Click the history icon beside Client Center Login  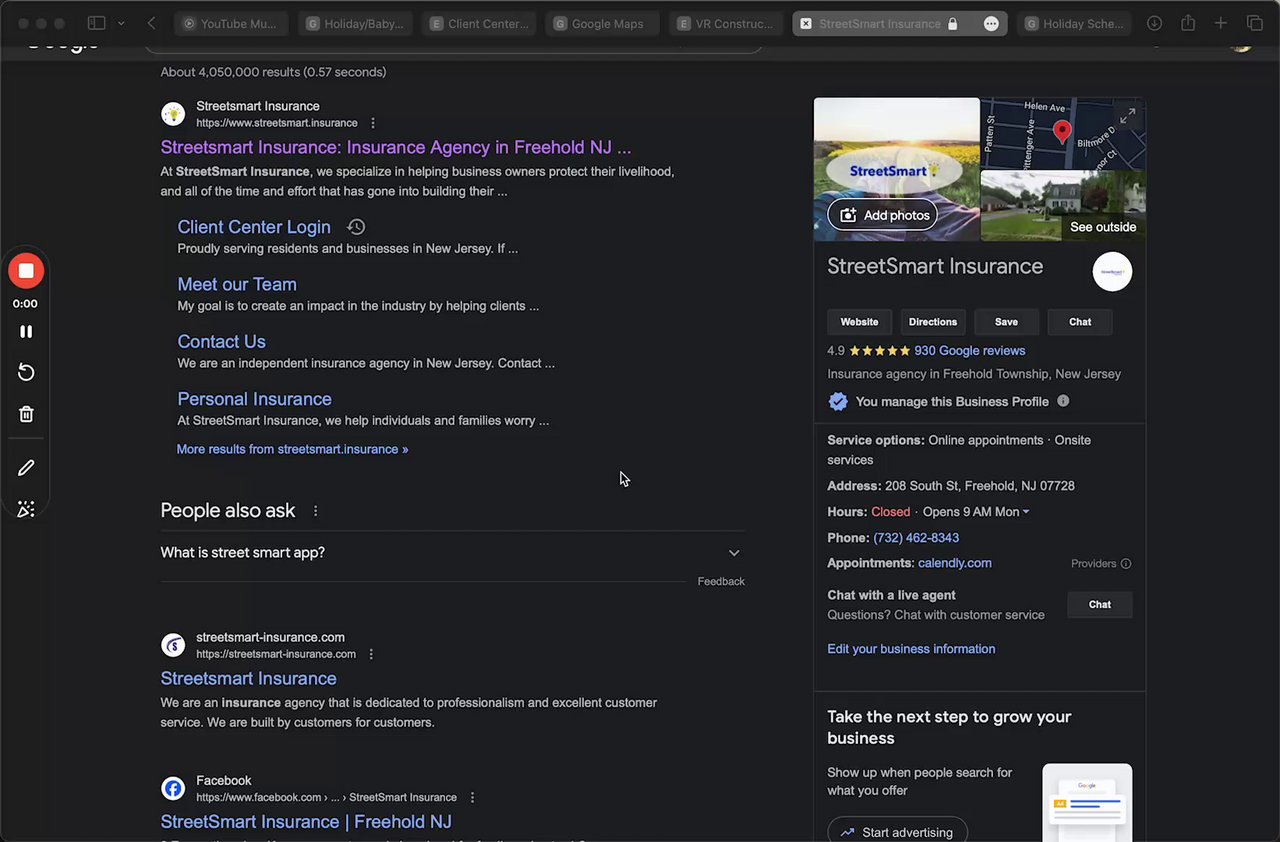pos(356,227)
